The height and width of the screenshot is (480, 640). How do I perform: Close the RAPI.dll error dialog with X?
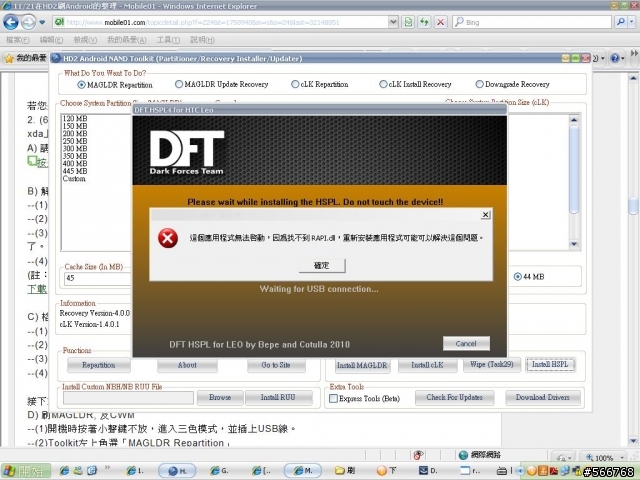point(485,215)
